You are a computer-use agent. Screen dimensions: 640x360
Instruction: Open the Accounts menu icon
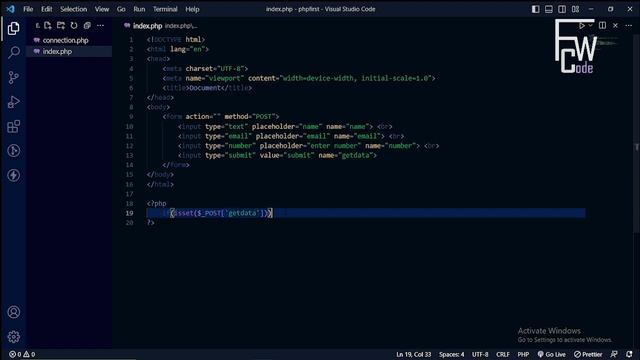pyautogui.click(x=13, y=312)
